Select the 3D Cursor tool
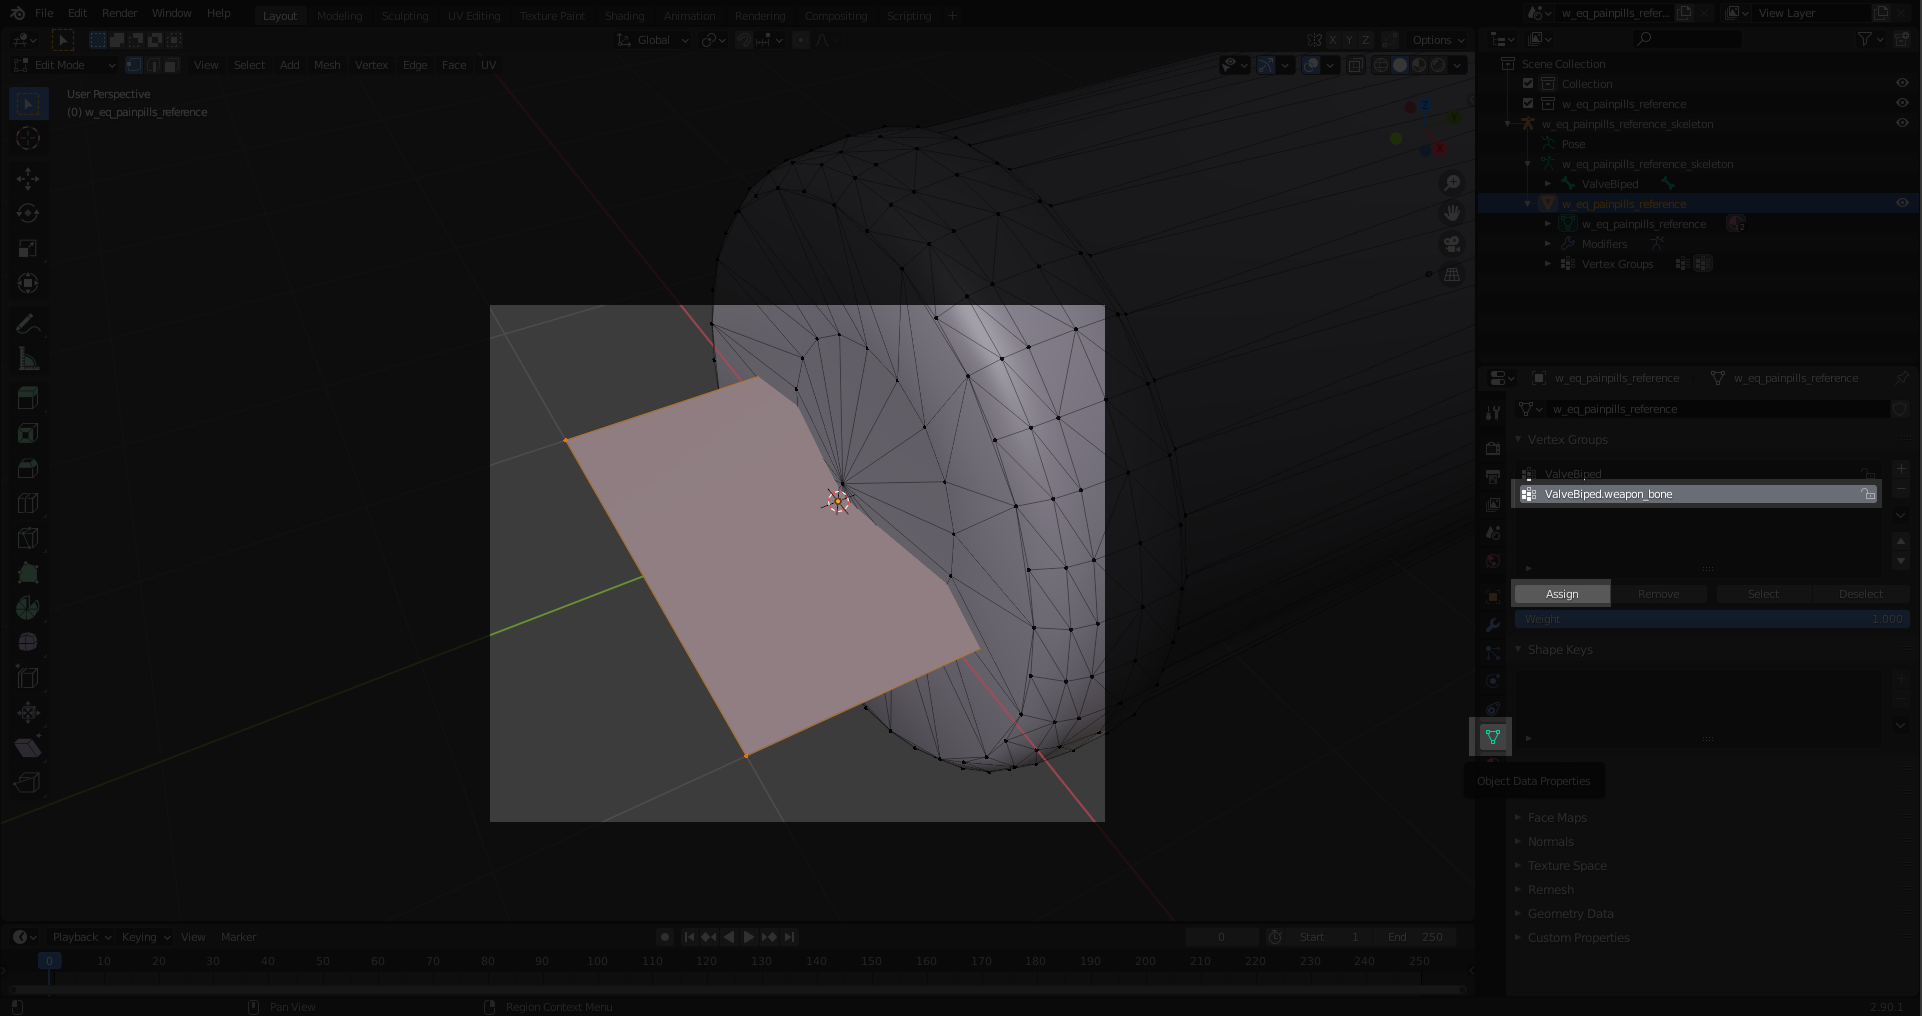 [x=28, y=138]
